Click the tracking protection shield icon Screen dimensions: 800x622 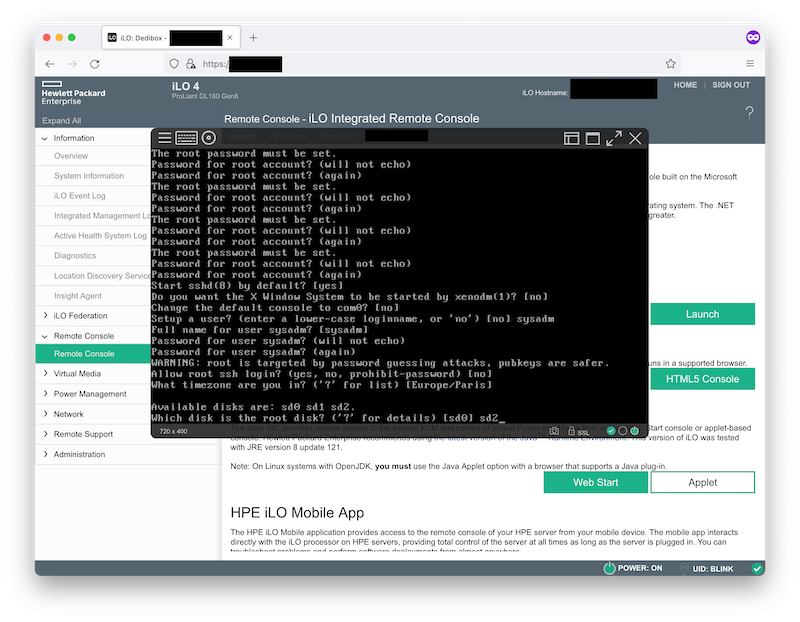click(174, 64)
